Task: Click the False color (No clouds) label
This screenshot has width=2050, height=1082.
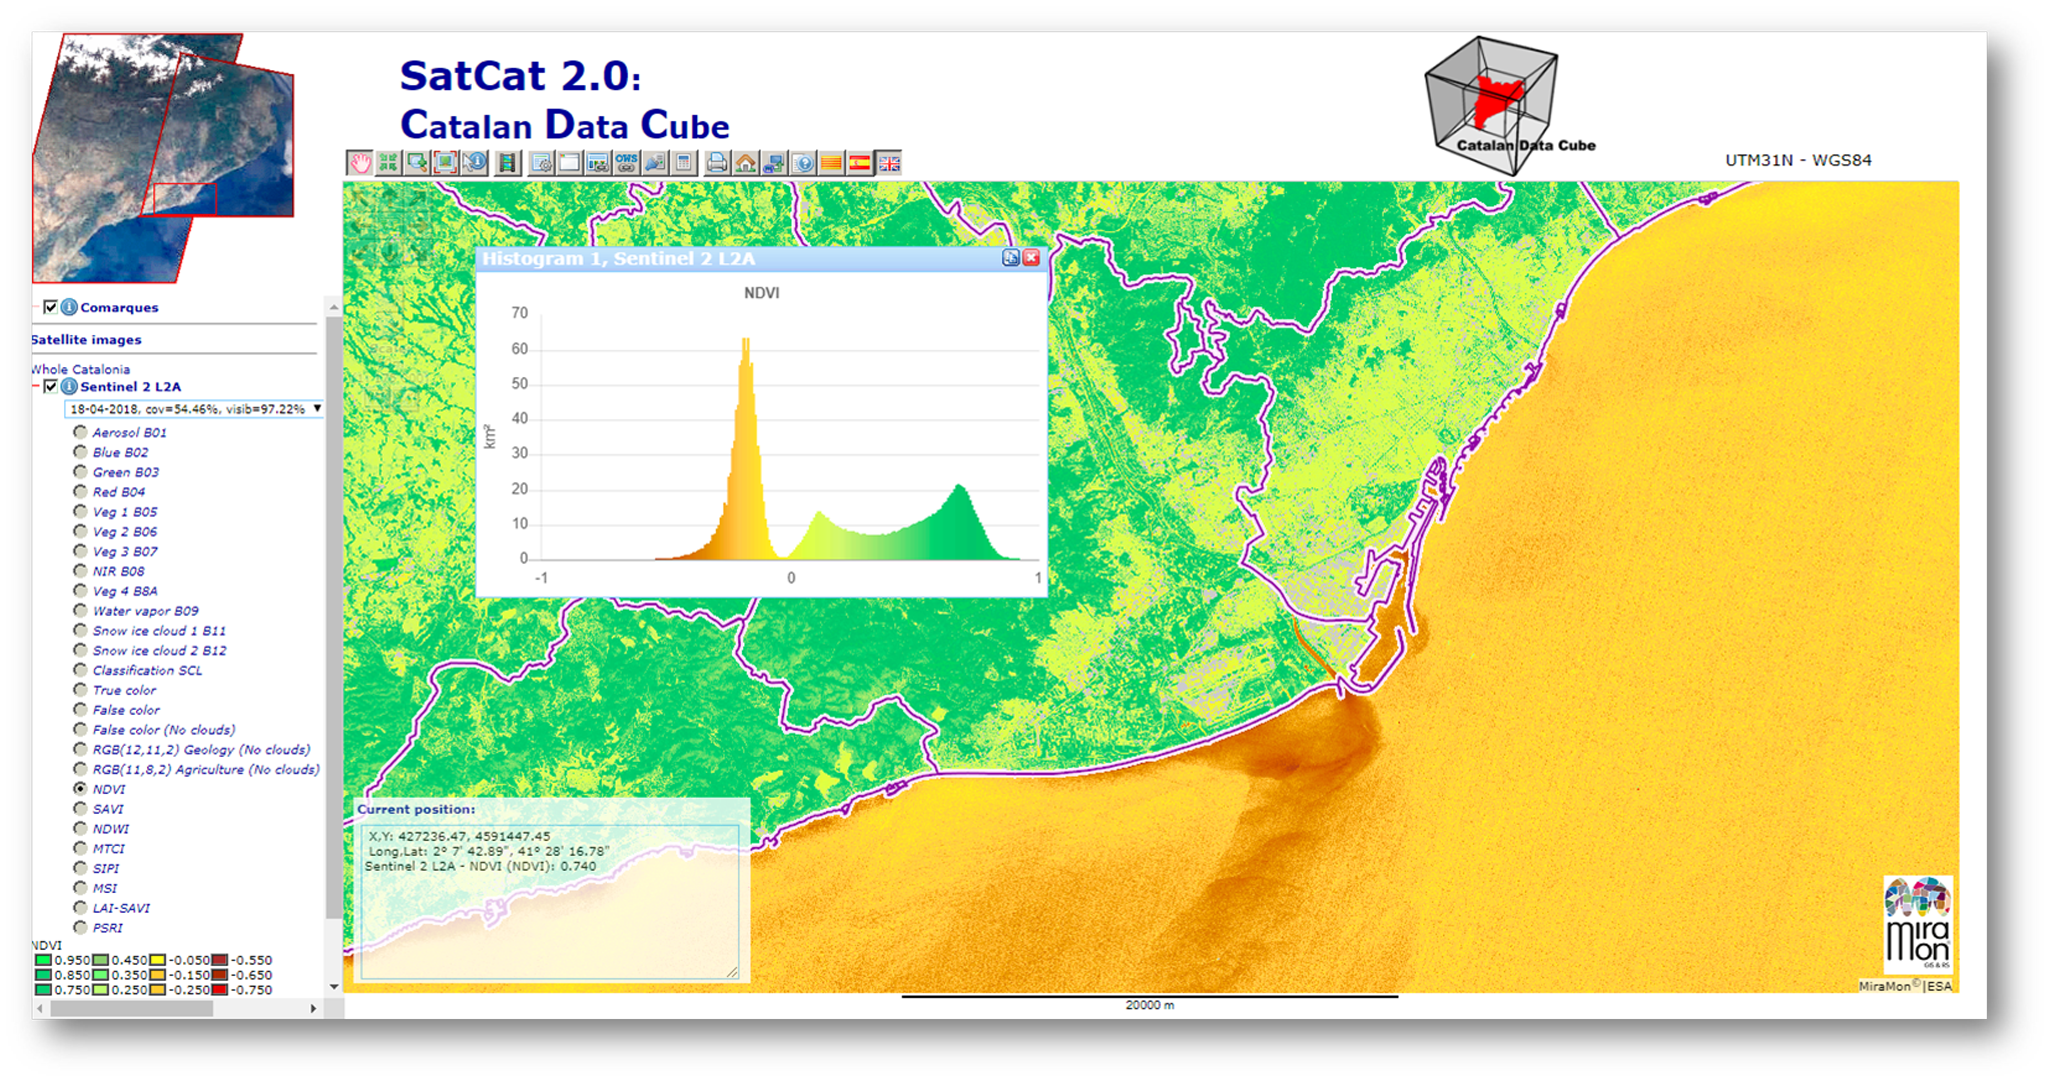Action: (164, 730)
